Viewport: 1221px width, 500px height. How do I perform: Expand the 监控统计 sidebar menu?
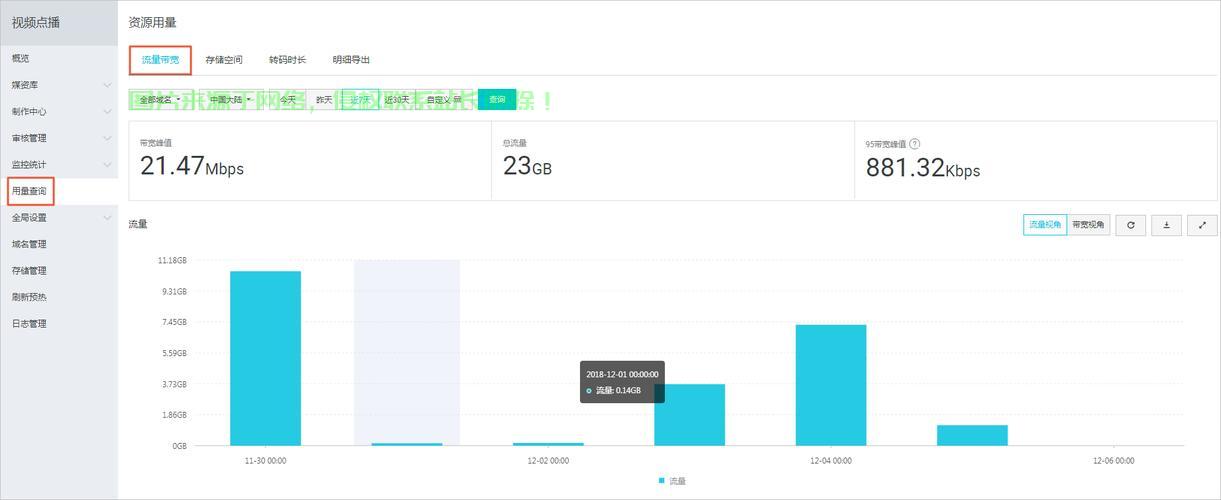(x=59, y=164)
